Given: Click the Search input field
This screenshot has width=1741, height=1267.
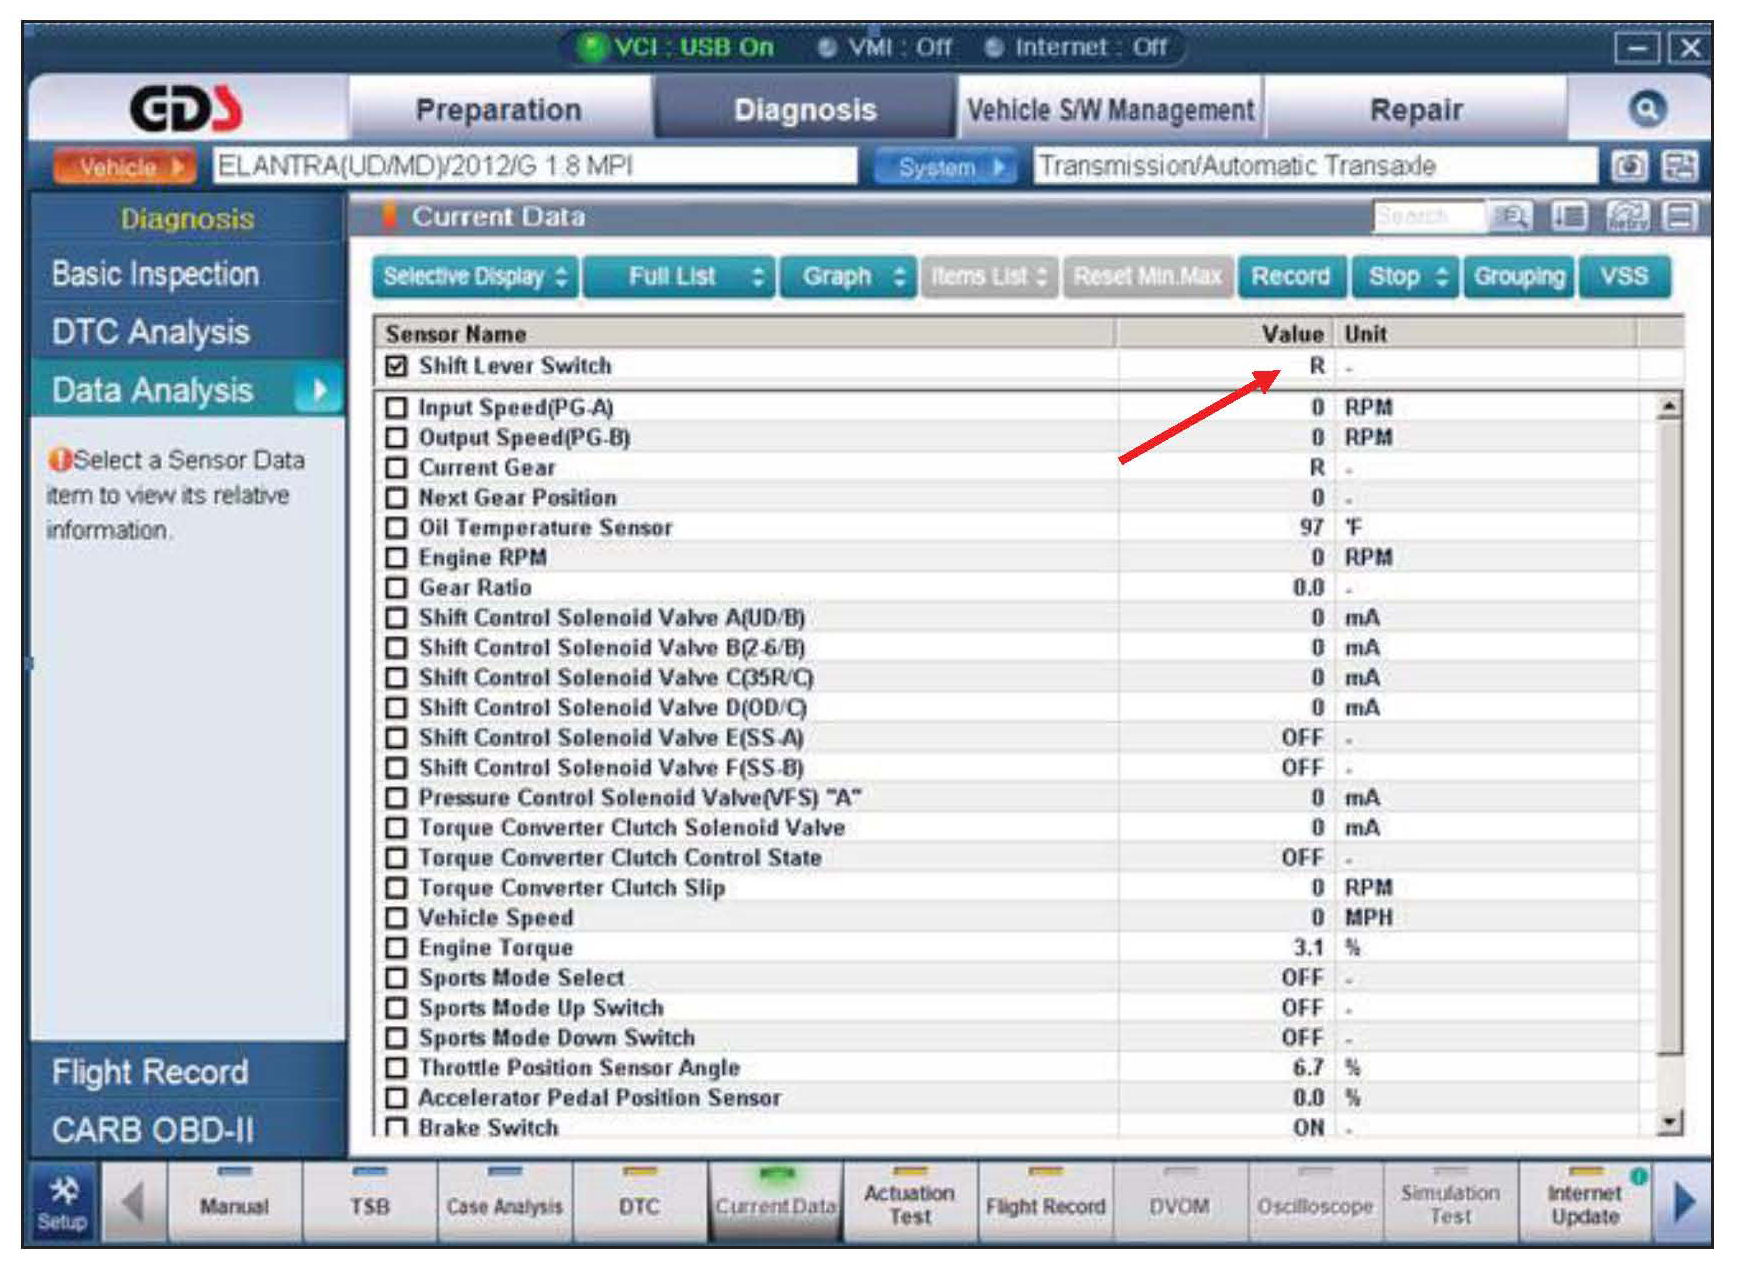Looking at the screenshot, I should pyautogui.click(x=1426, y=217).
